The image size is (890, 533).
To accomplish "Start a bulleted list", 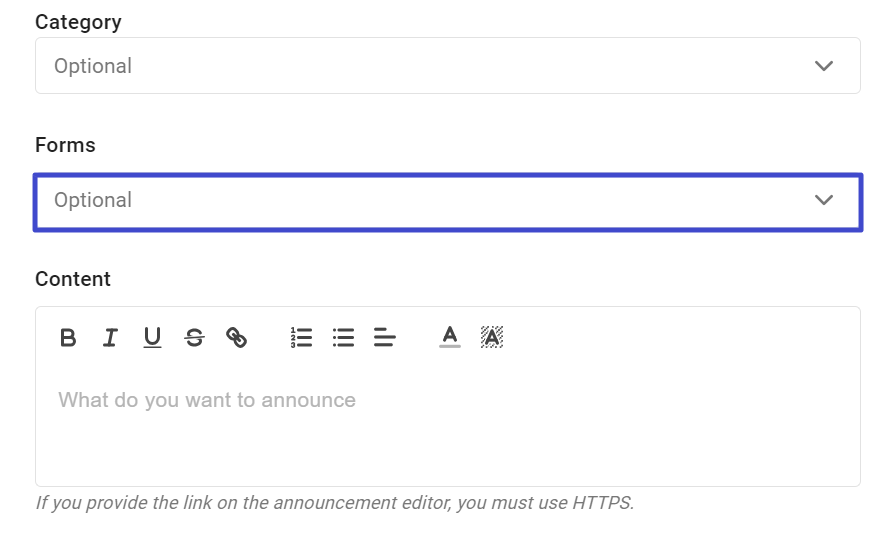I will pos(343,338).
